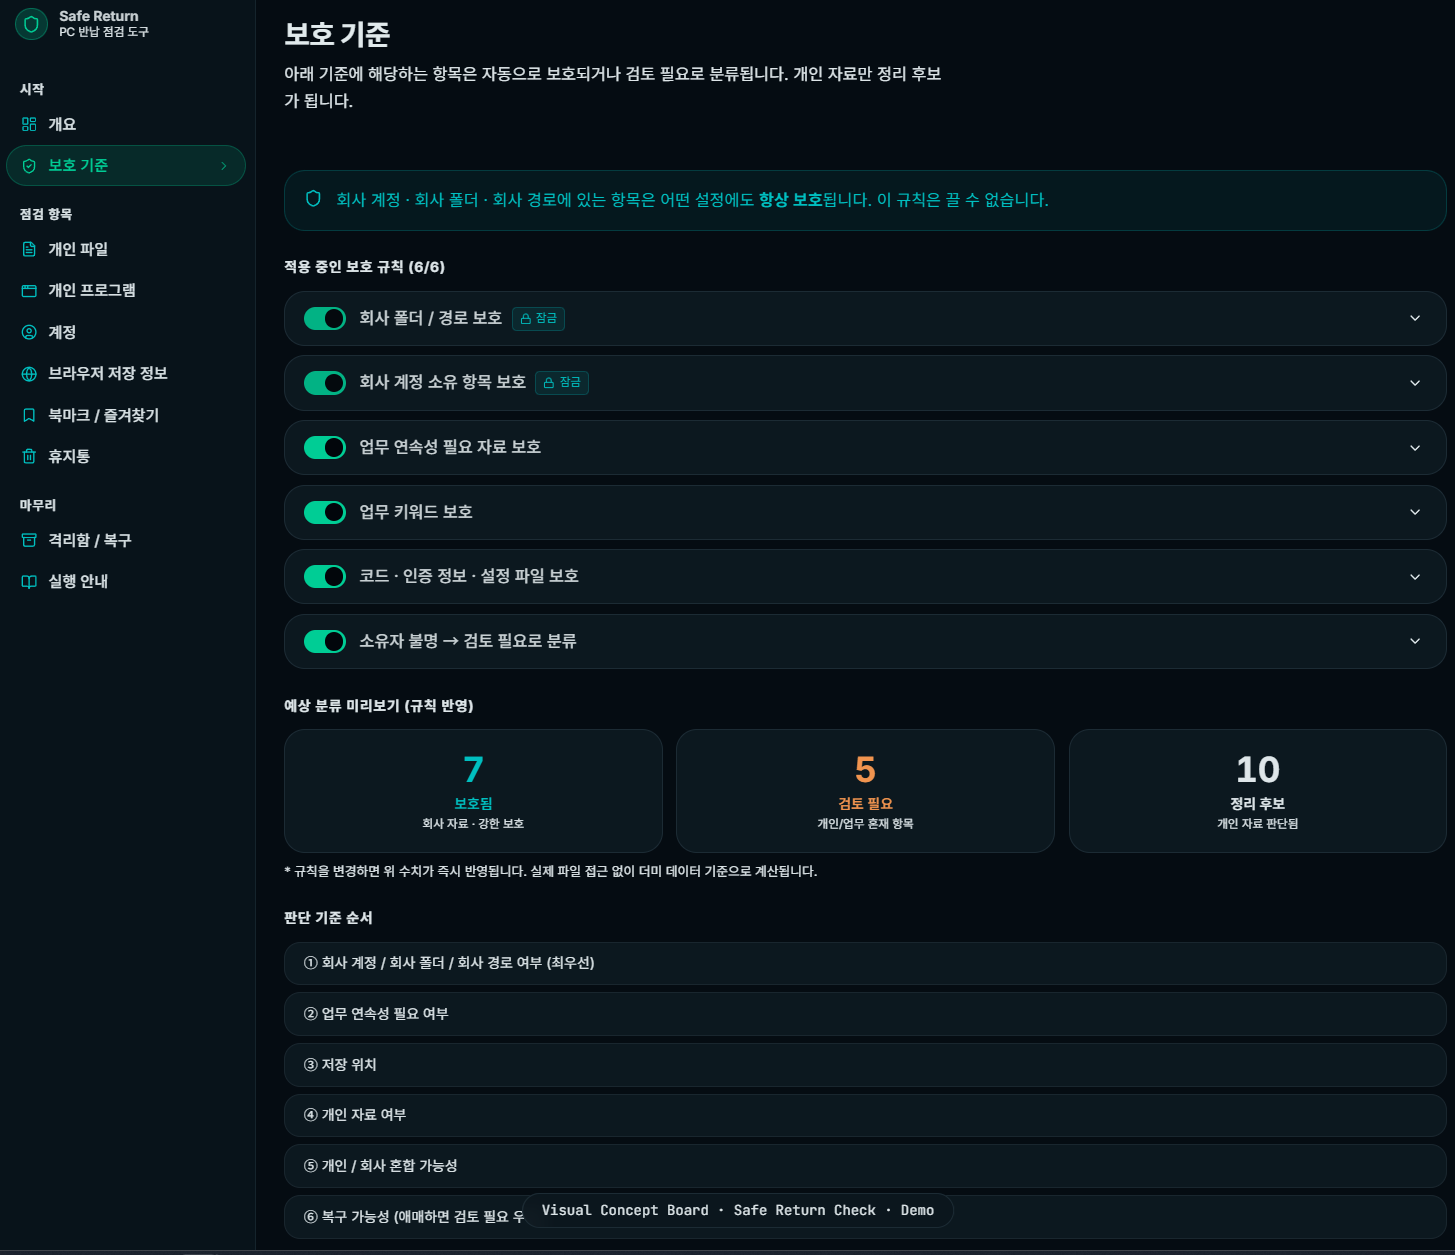This screenshot has height=1255, width=1455.
Task: Go to the 실행 안내 menu item
Action: click(78, 581)
